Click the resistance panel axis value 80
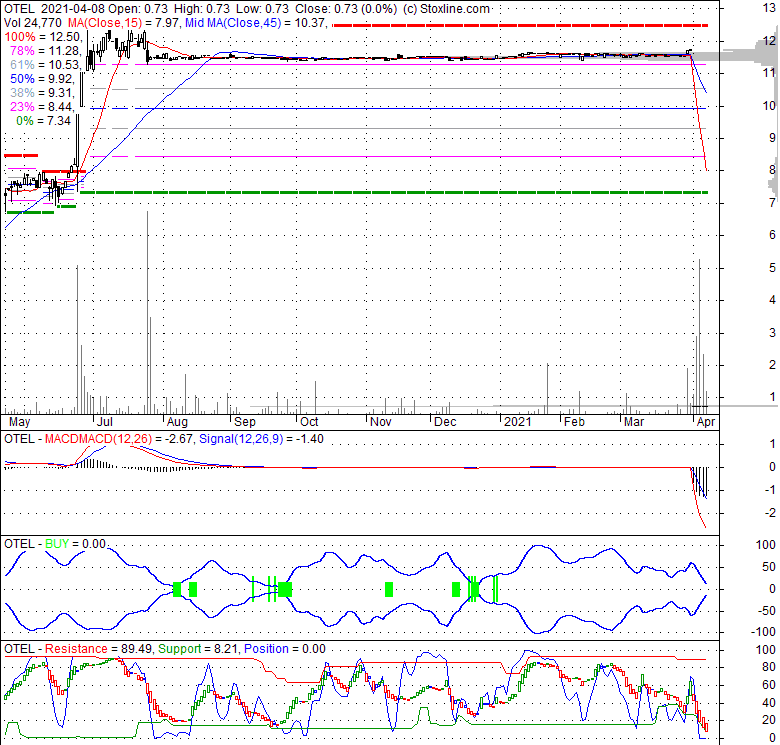 point(769,667)
